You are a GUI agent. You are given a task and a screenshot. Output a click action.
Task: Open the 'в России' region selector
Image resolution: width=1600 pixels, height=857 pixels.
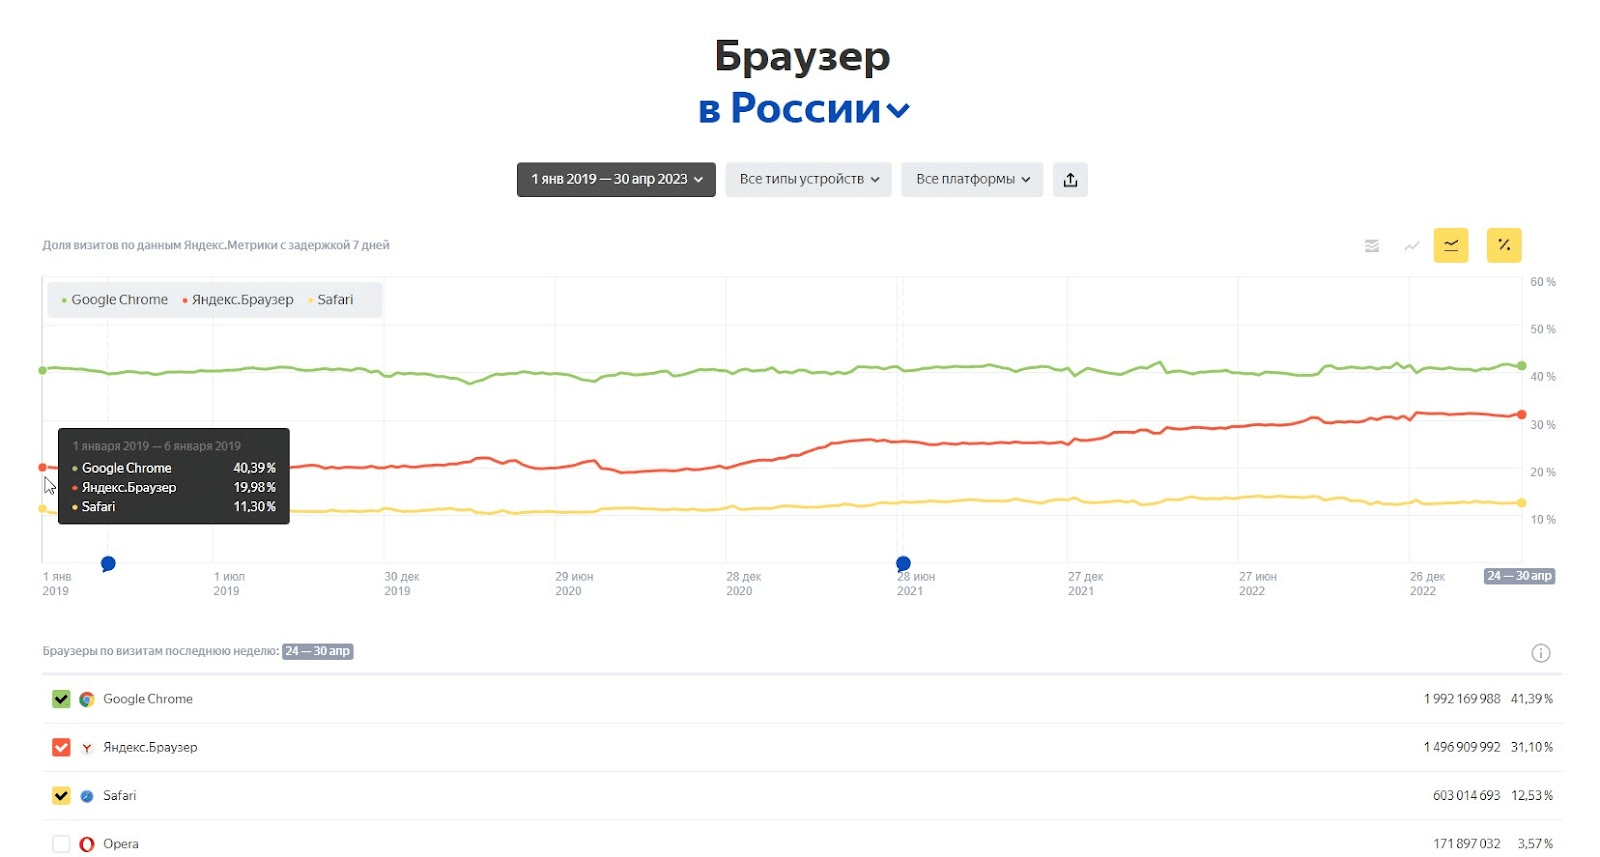[804, 109]
